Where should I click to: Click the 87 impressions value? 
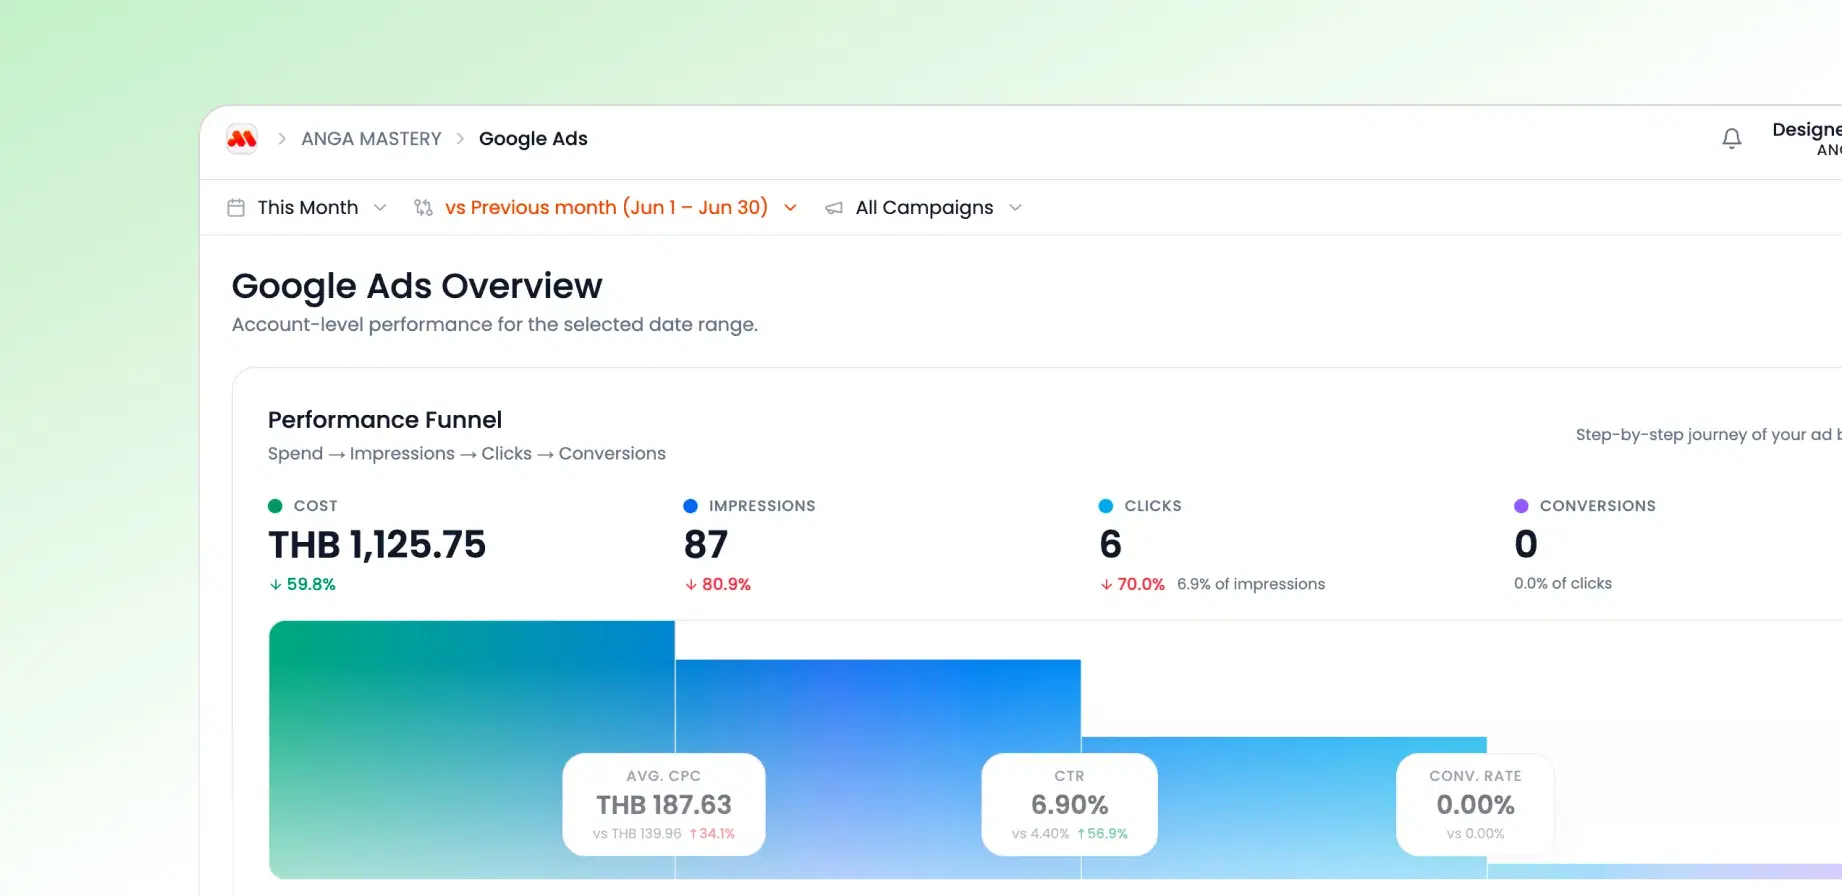pyautogui.click(x=706, y=545)
